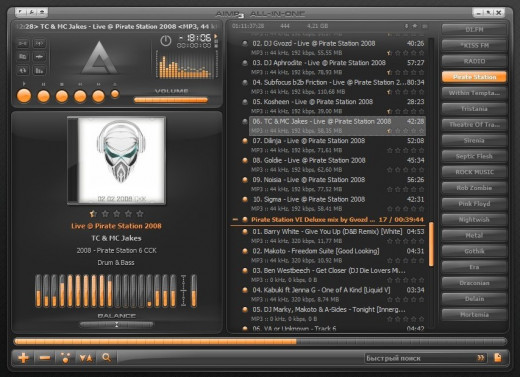This screenshot has height=377, width=520.
Task: Click the Быстрый поиск quick search field
Action: pos(420,358)
